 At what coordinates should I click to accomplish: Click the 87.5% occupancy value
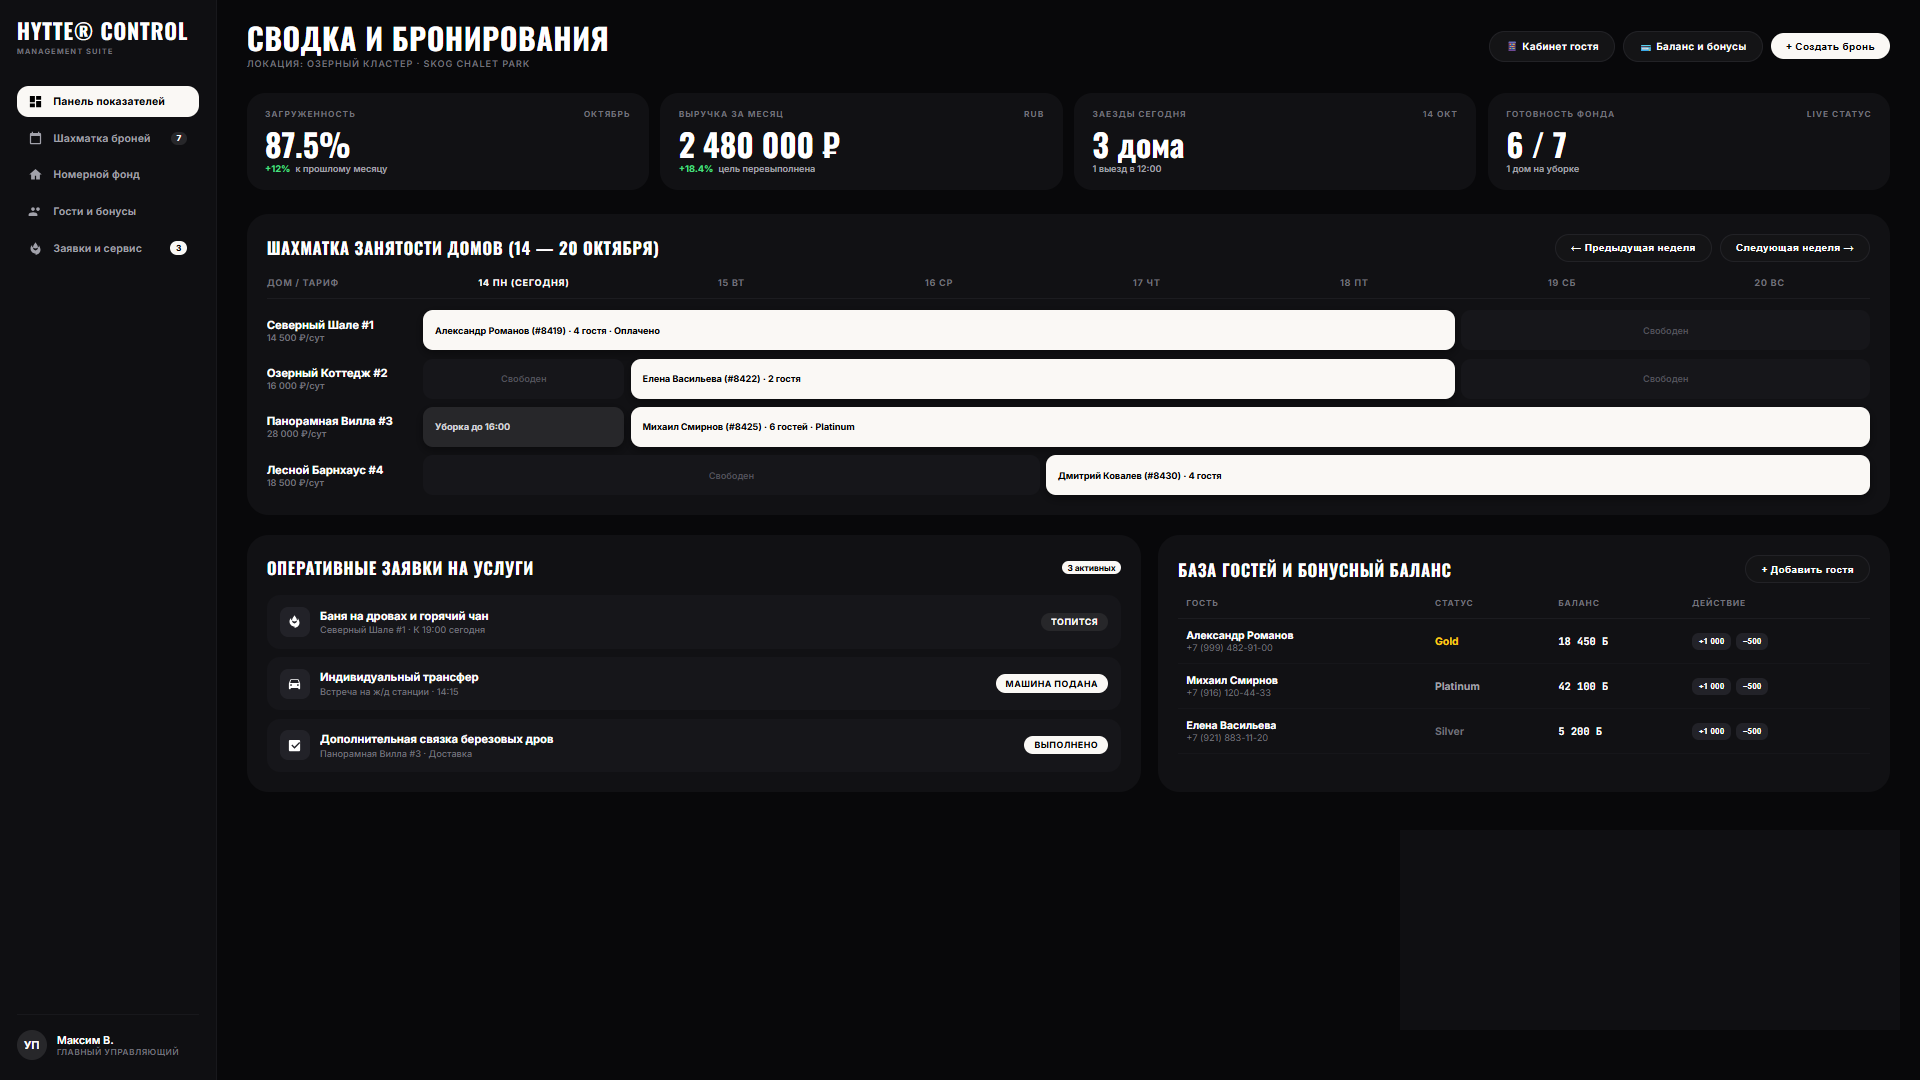[x=308, y=146]
